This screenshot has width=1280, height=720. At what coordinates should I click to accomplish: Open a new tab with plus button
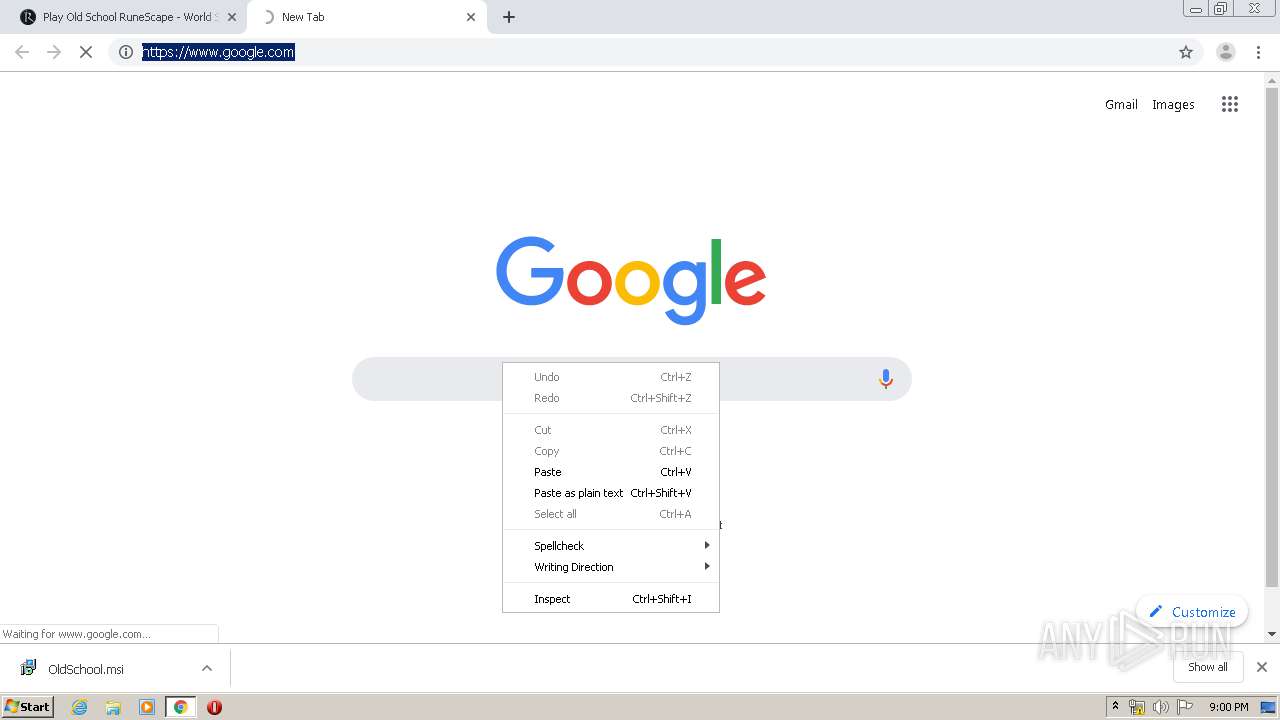click(509, 17)
